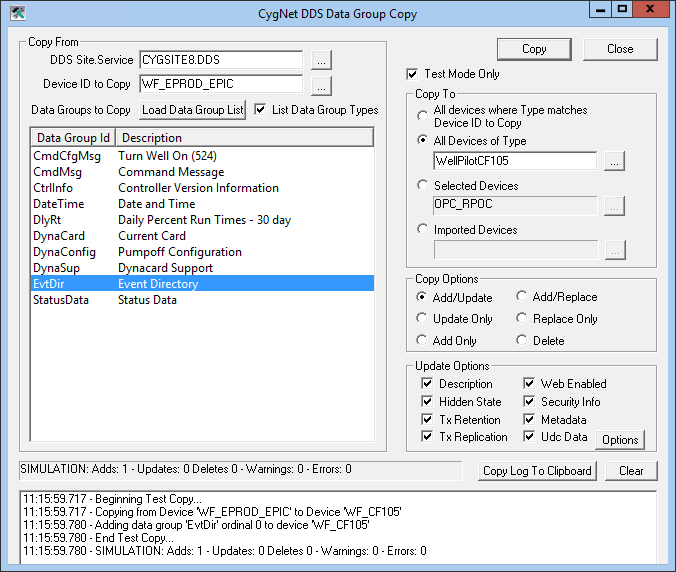Select the DlyRt data group row

point(203,220)
